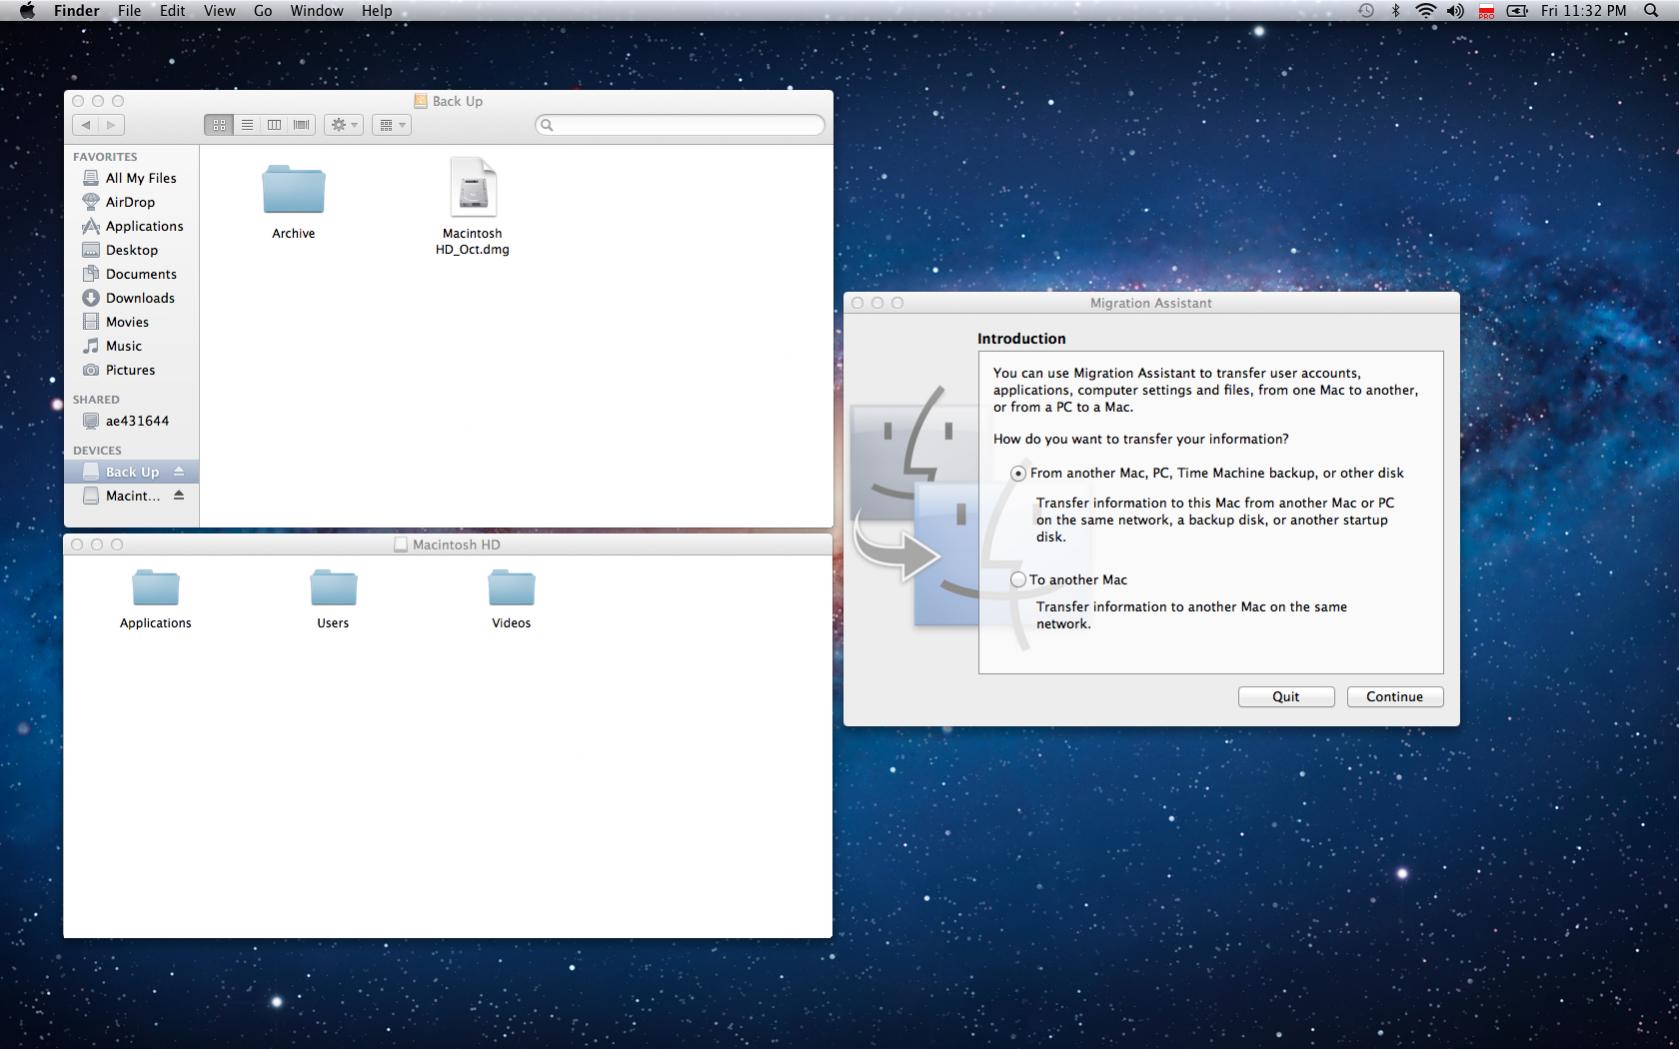Select Videos folder in Macintosh HD window

pos(511,600)
